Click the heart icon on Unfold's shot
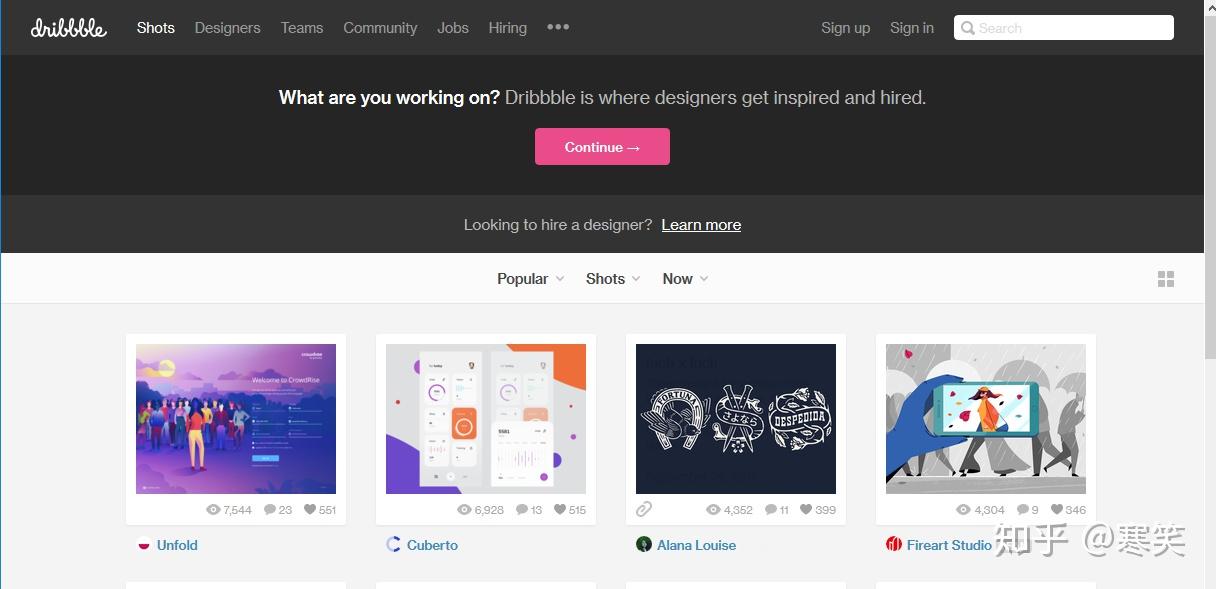1216x589 pixels. [x=310, y=510]
